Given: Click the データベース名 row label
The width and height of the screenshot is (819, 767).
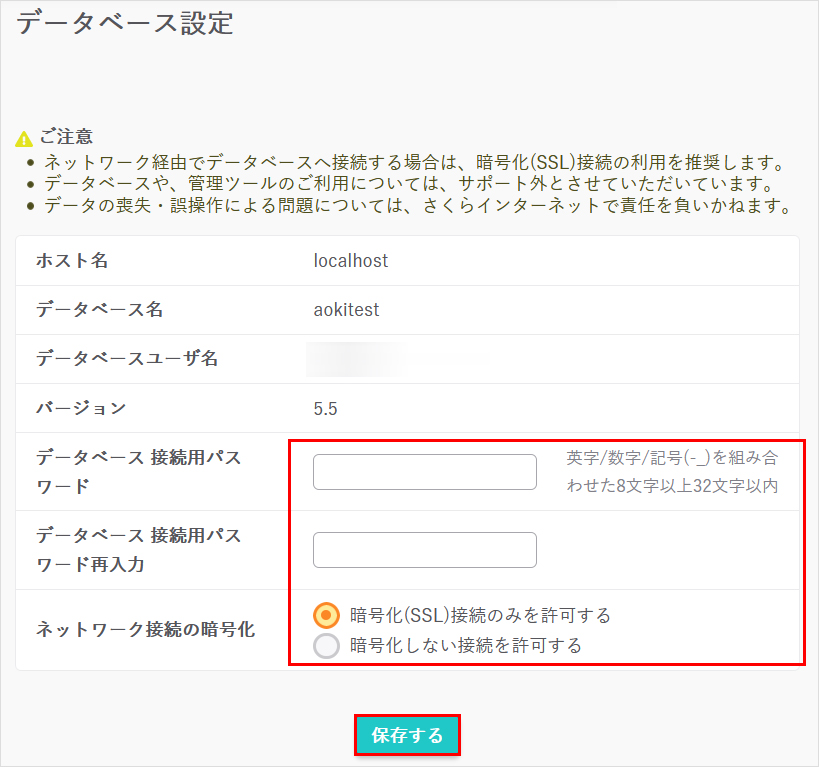Looking at the screenshot, I should 99,310.
